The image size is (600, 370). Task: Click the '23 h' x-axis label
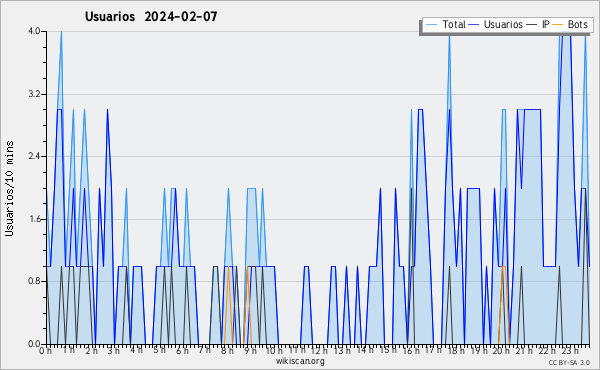[x=570, y=351]
